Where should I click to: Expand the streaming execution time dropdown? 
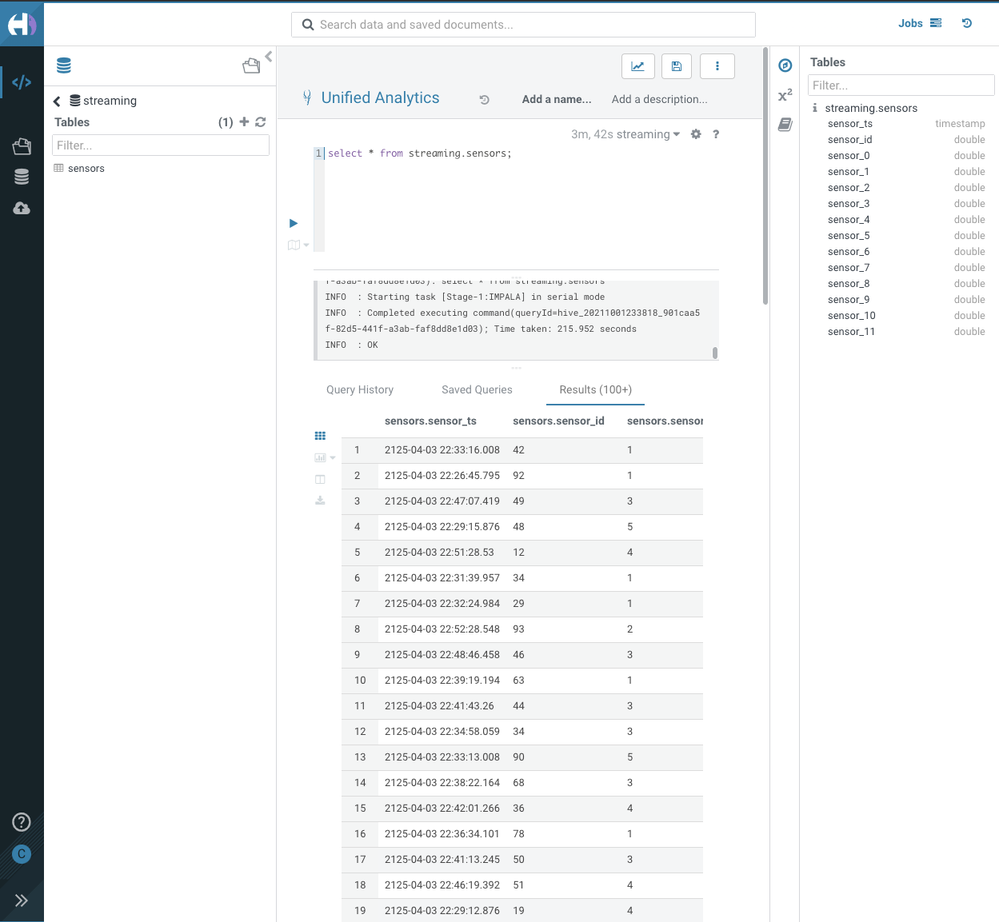coord(626,134)
